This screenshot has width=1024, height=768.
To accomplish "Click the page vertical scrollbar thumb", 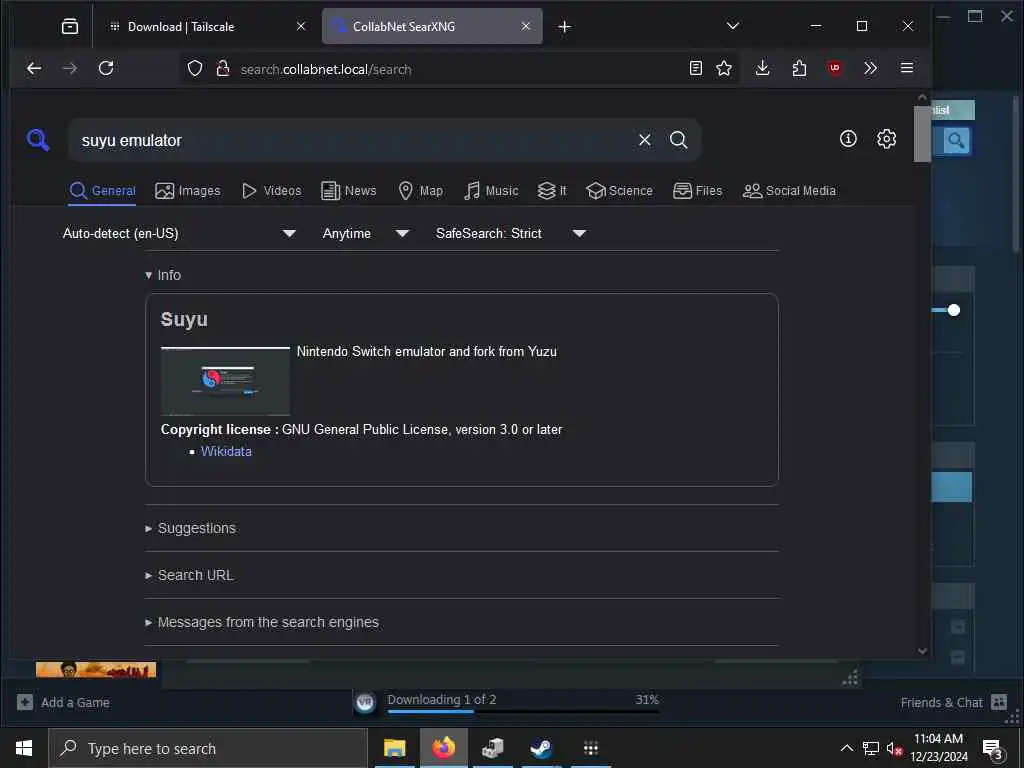I will pyautogui.click(x=921, y=133).
